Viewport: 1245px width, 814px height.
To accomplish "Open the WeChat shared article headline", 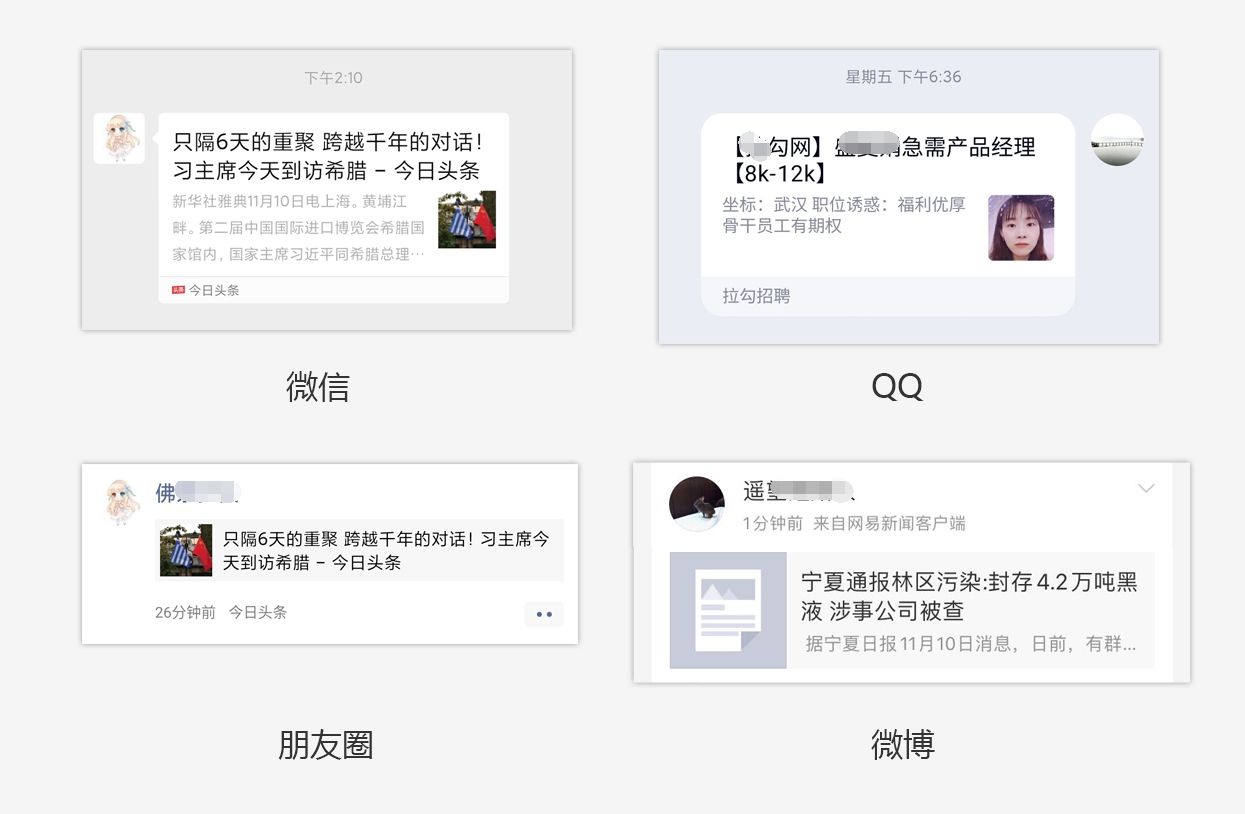I will pos(327,157).
